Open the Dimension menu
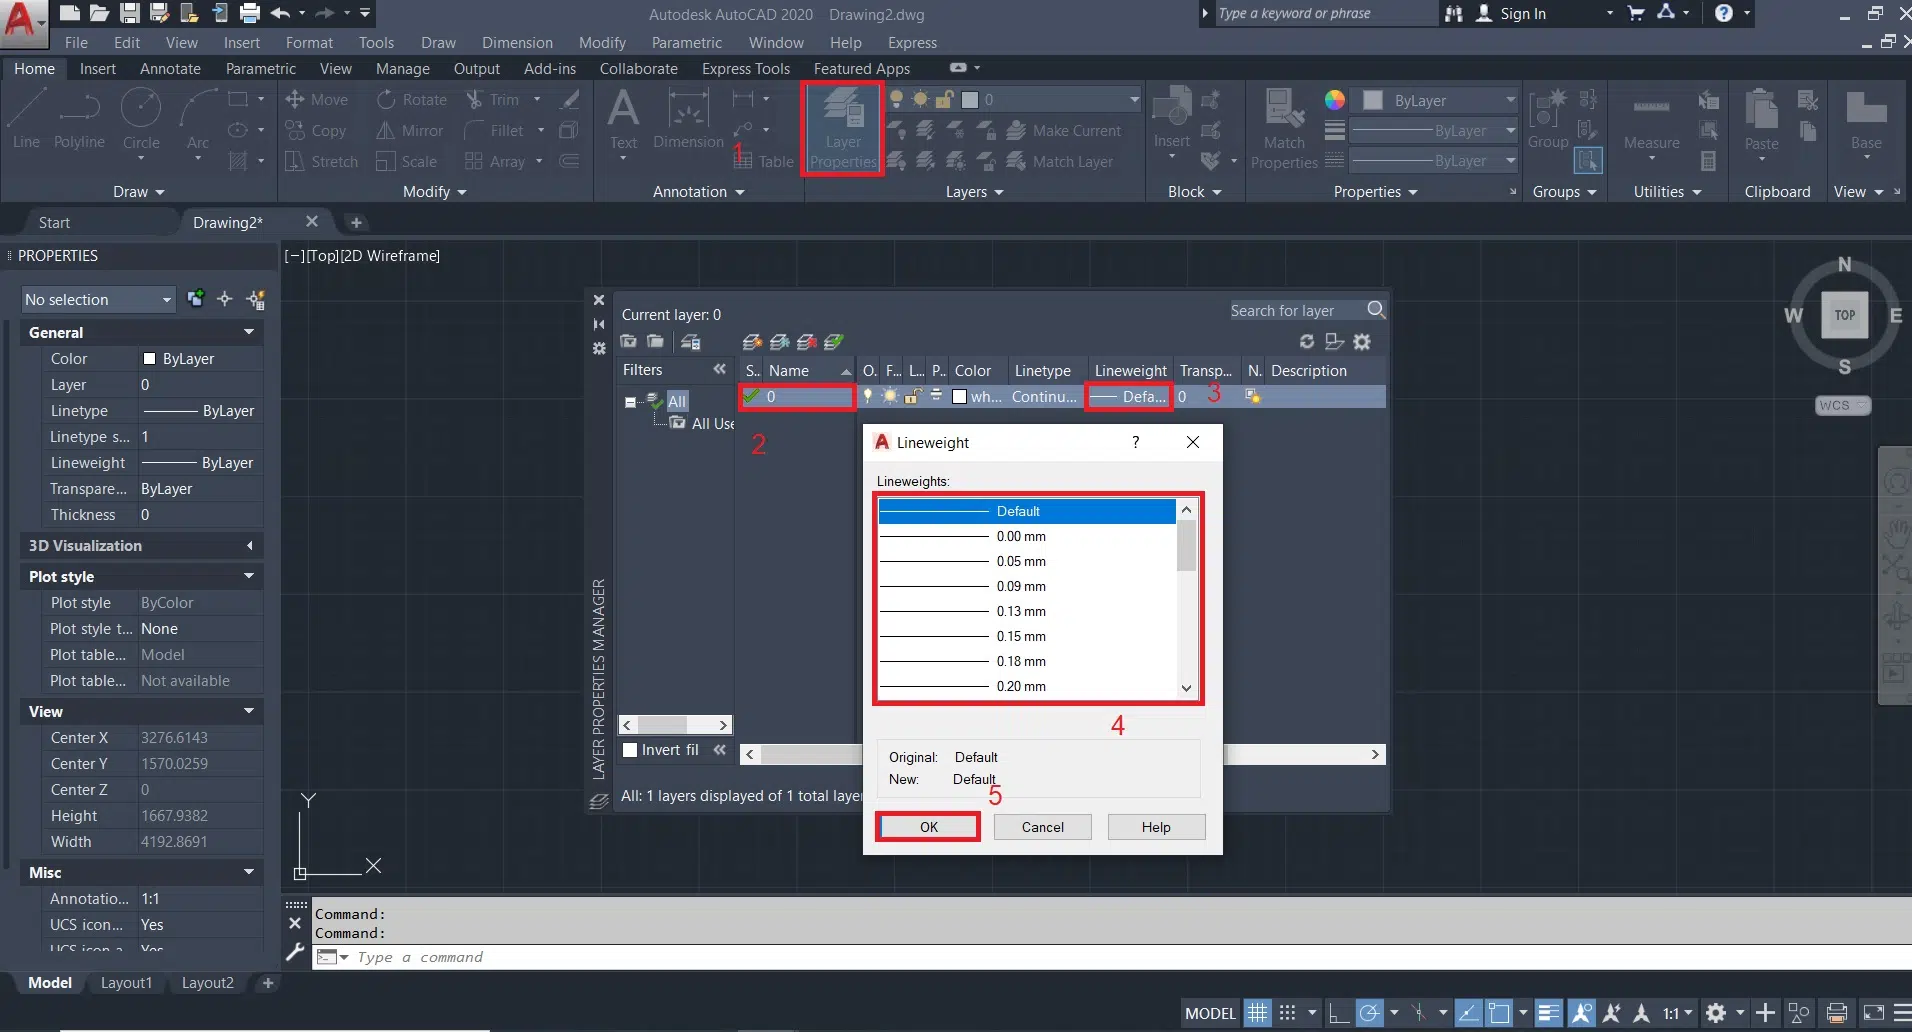1912x1032 pixels. [x=517, y=43]
